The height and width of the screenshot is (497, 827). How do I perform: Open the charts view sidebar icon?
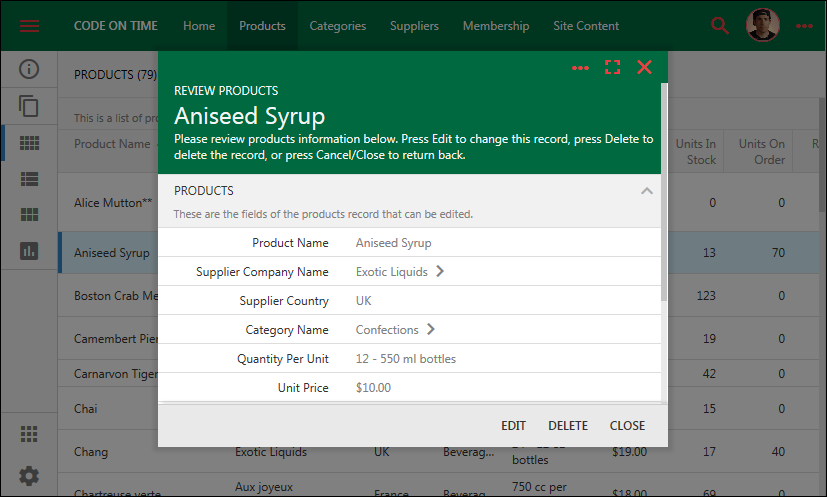(29, 251)
